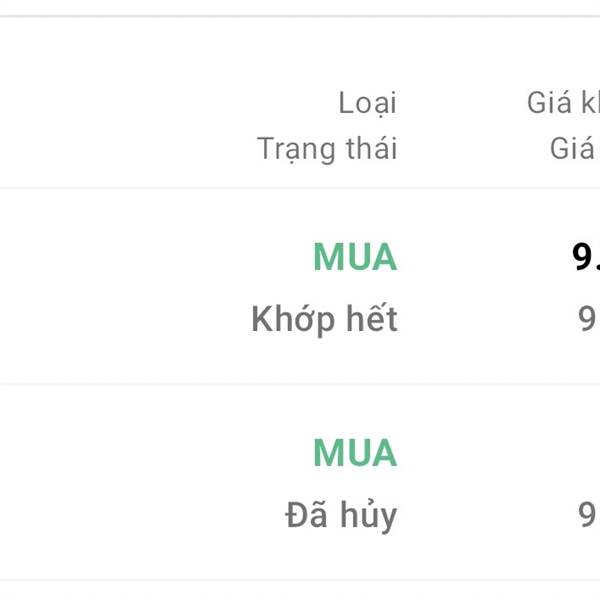600x600 pixels.
Task: Tap the green MUA label above Đã hủy
Action: 355,453
